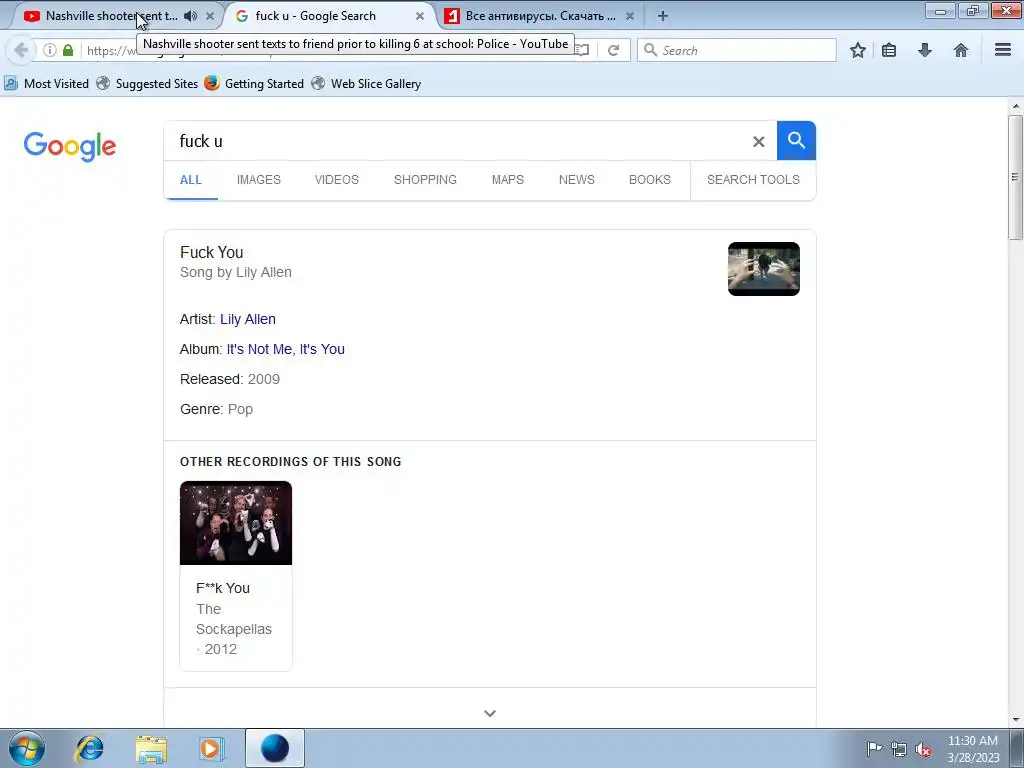Open the Suggested Sites bookmark
Screen dimensions: 1024x768
pyautogui.click(x=147, y=84)
